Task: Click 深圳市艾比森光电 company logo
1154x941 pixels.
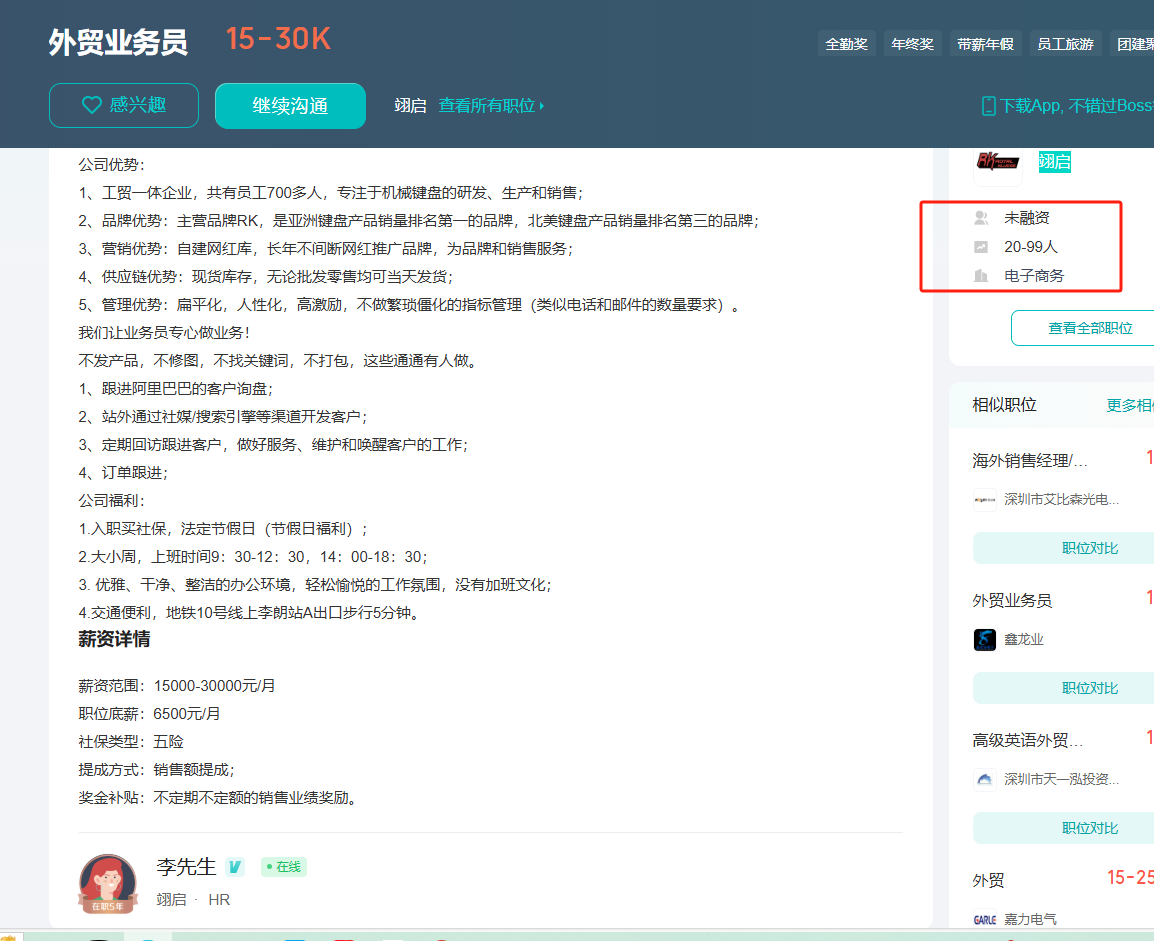Action: point(985,499)
